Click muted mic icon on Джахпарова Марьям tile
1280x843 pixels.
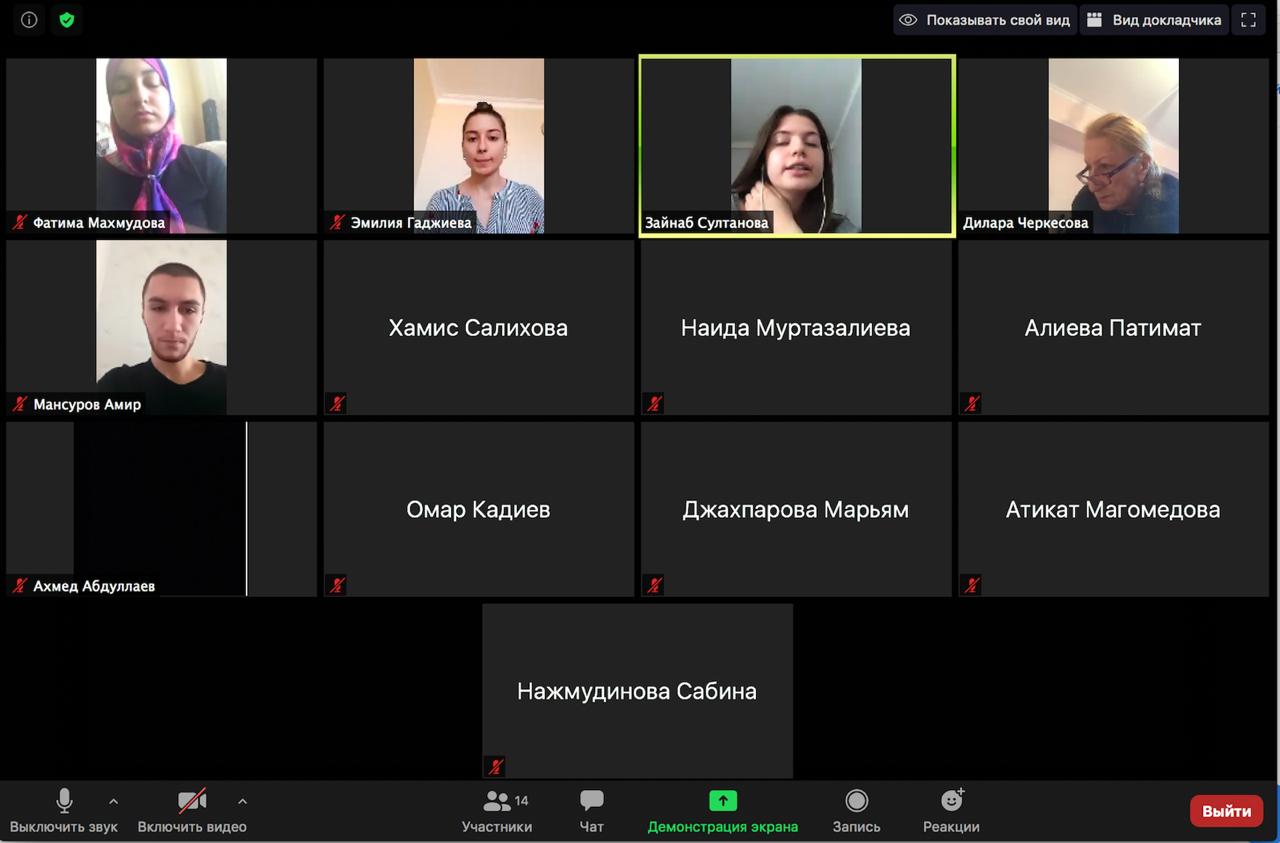click(654, 586)
